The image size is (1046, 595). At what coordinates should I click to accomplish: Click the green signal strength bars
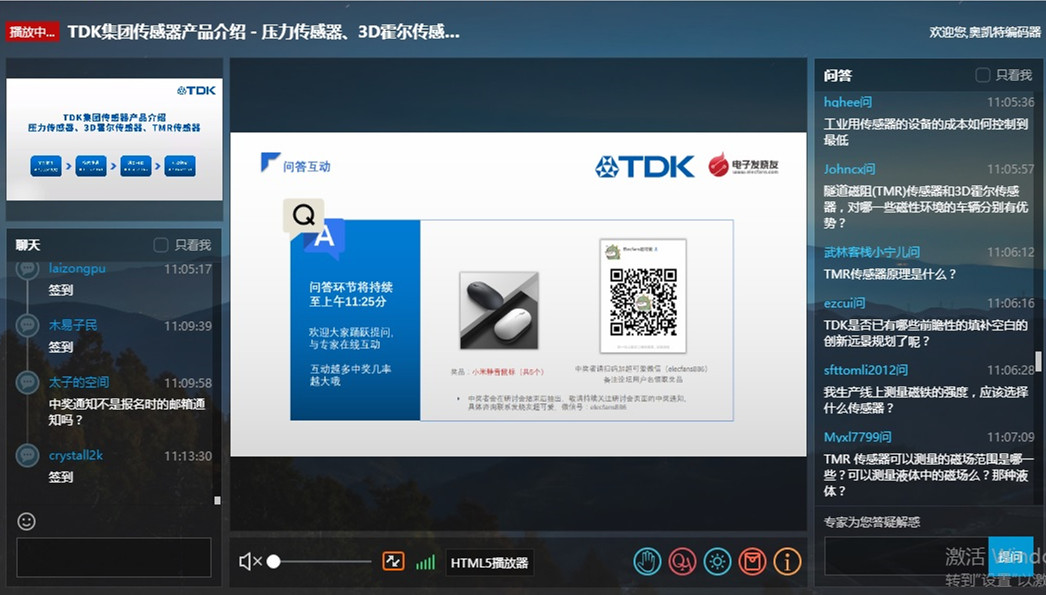coord(425,563)
